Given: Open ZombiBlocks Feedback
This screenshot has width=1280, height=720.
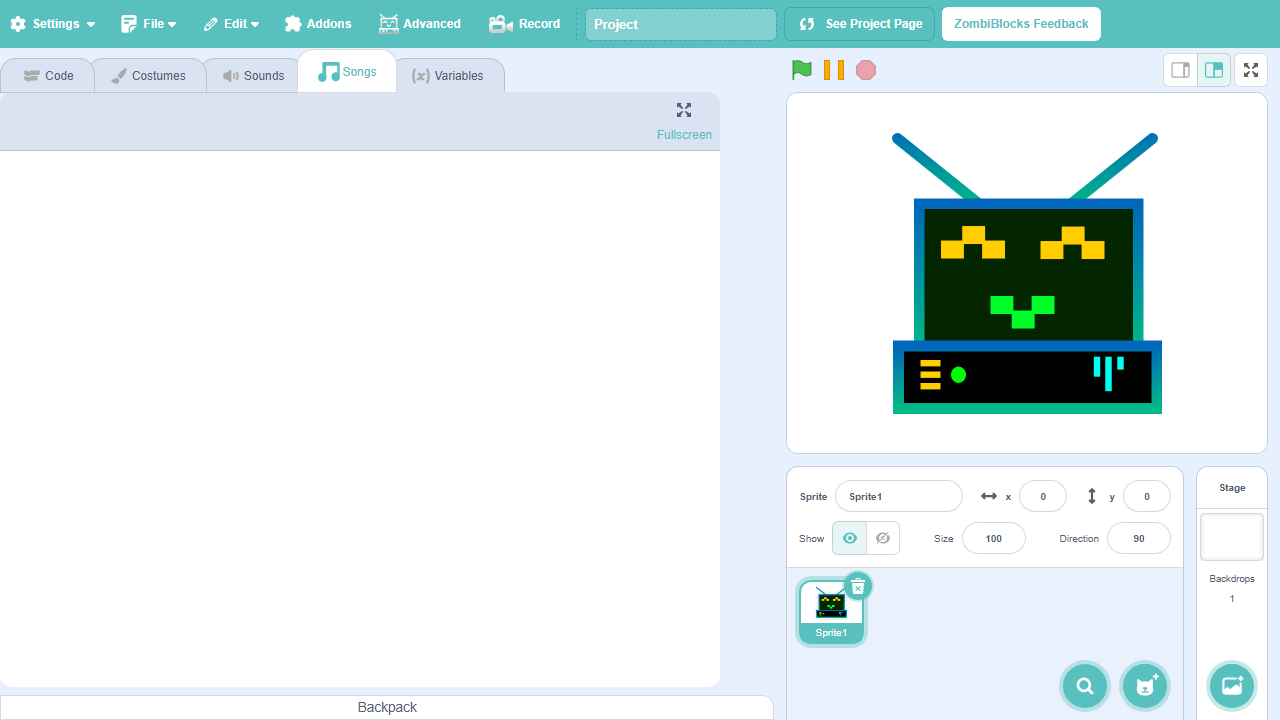Looking at the screenshot, I should point(1021,24).
